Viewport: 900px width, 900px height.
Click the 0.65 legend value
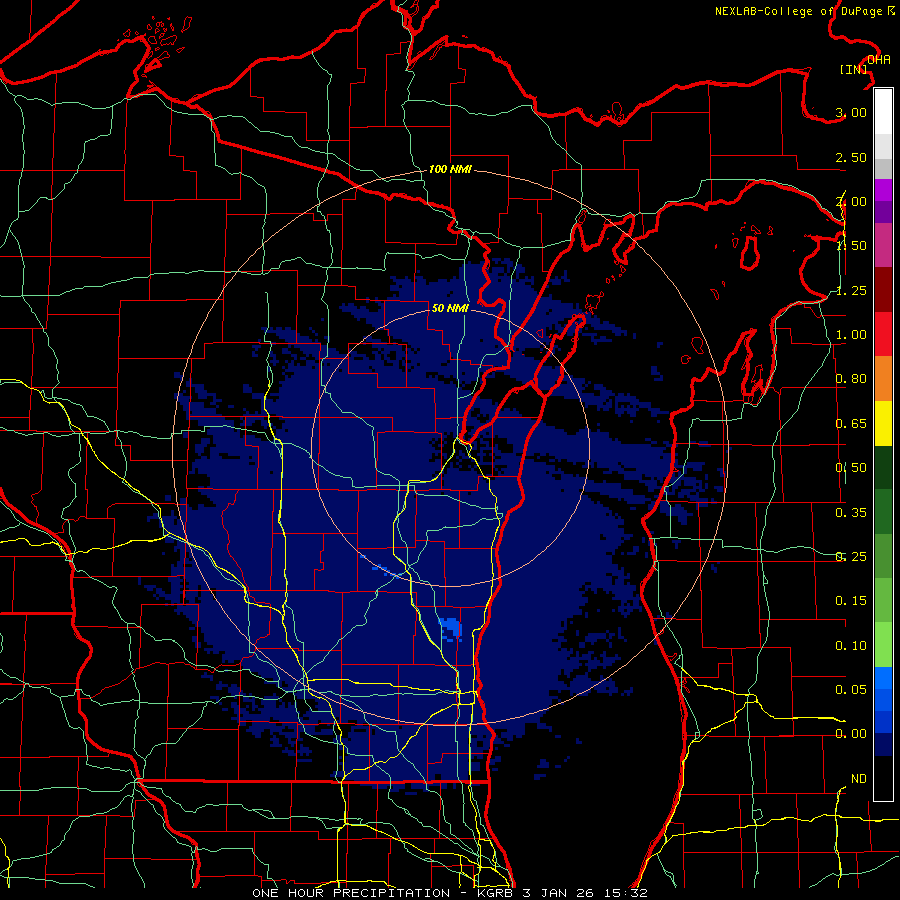click(851, 424)
